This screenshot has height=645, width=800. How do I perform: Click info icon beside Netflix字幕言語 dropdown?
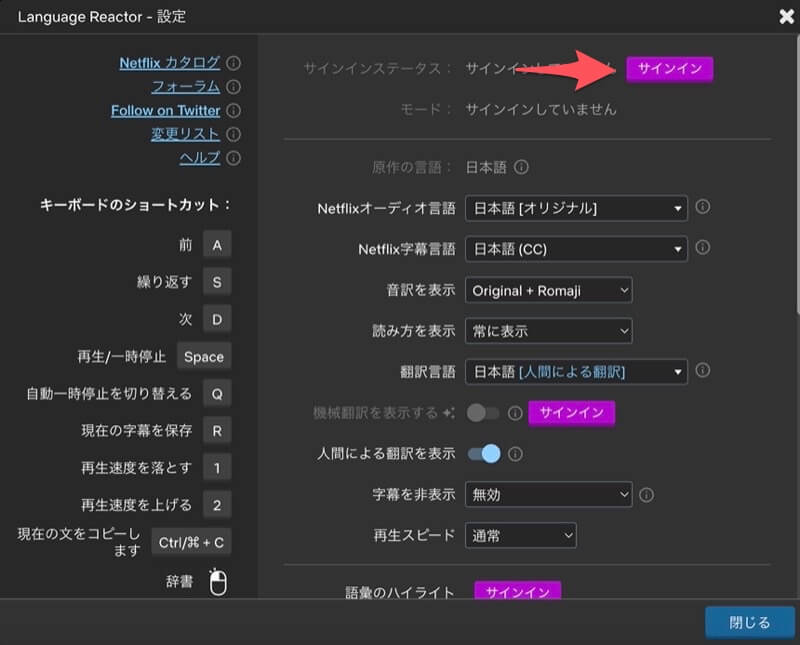(x=703, y=247)
